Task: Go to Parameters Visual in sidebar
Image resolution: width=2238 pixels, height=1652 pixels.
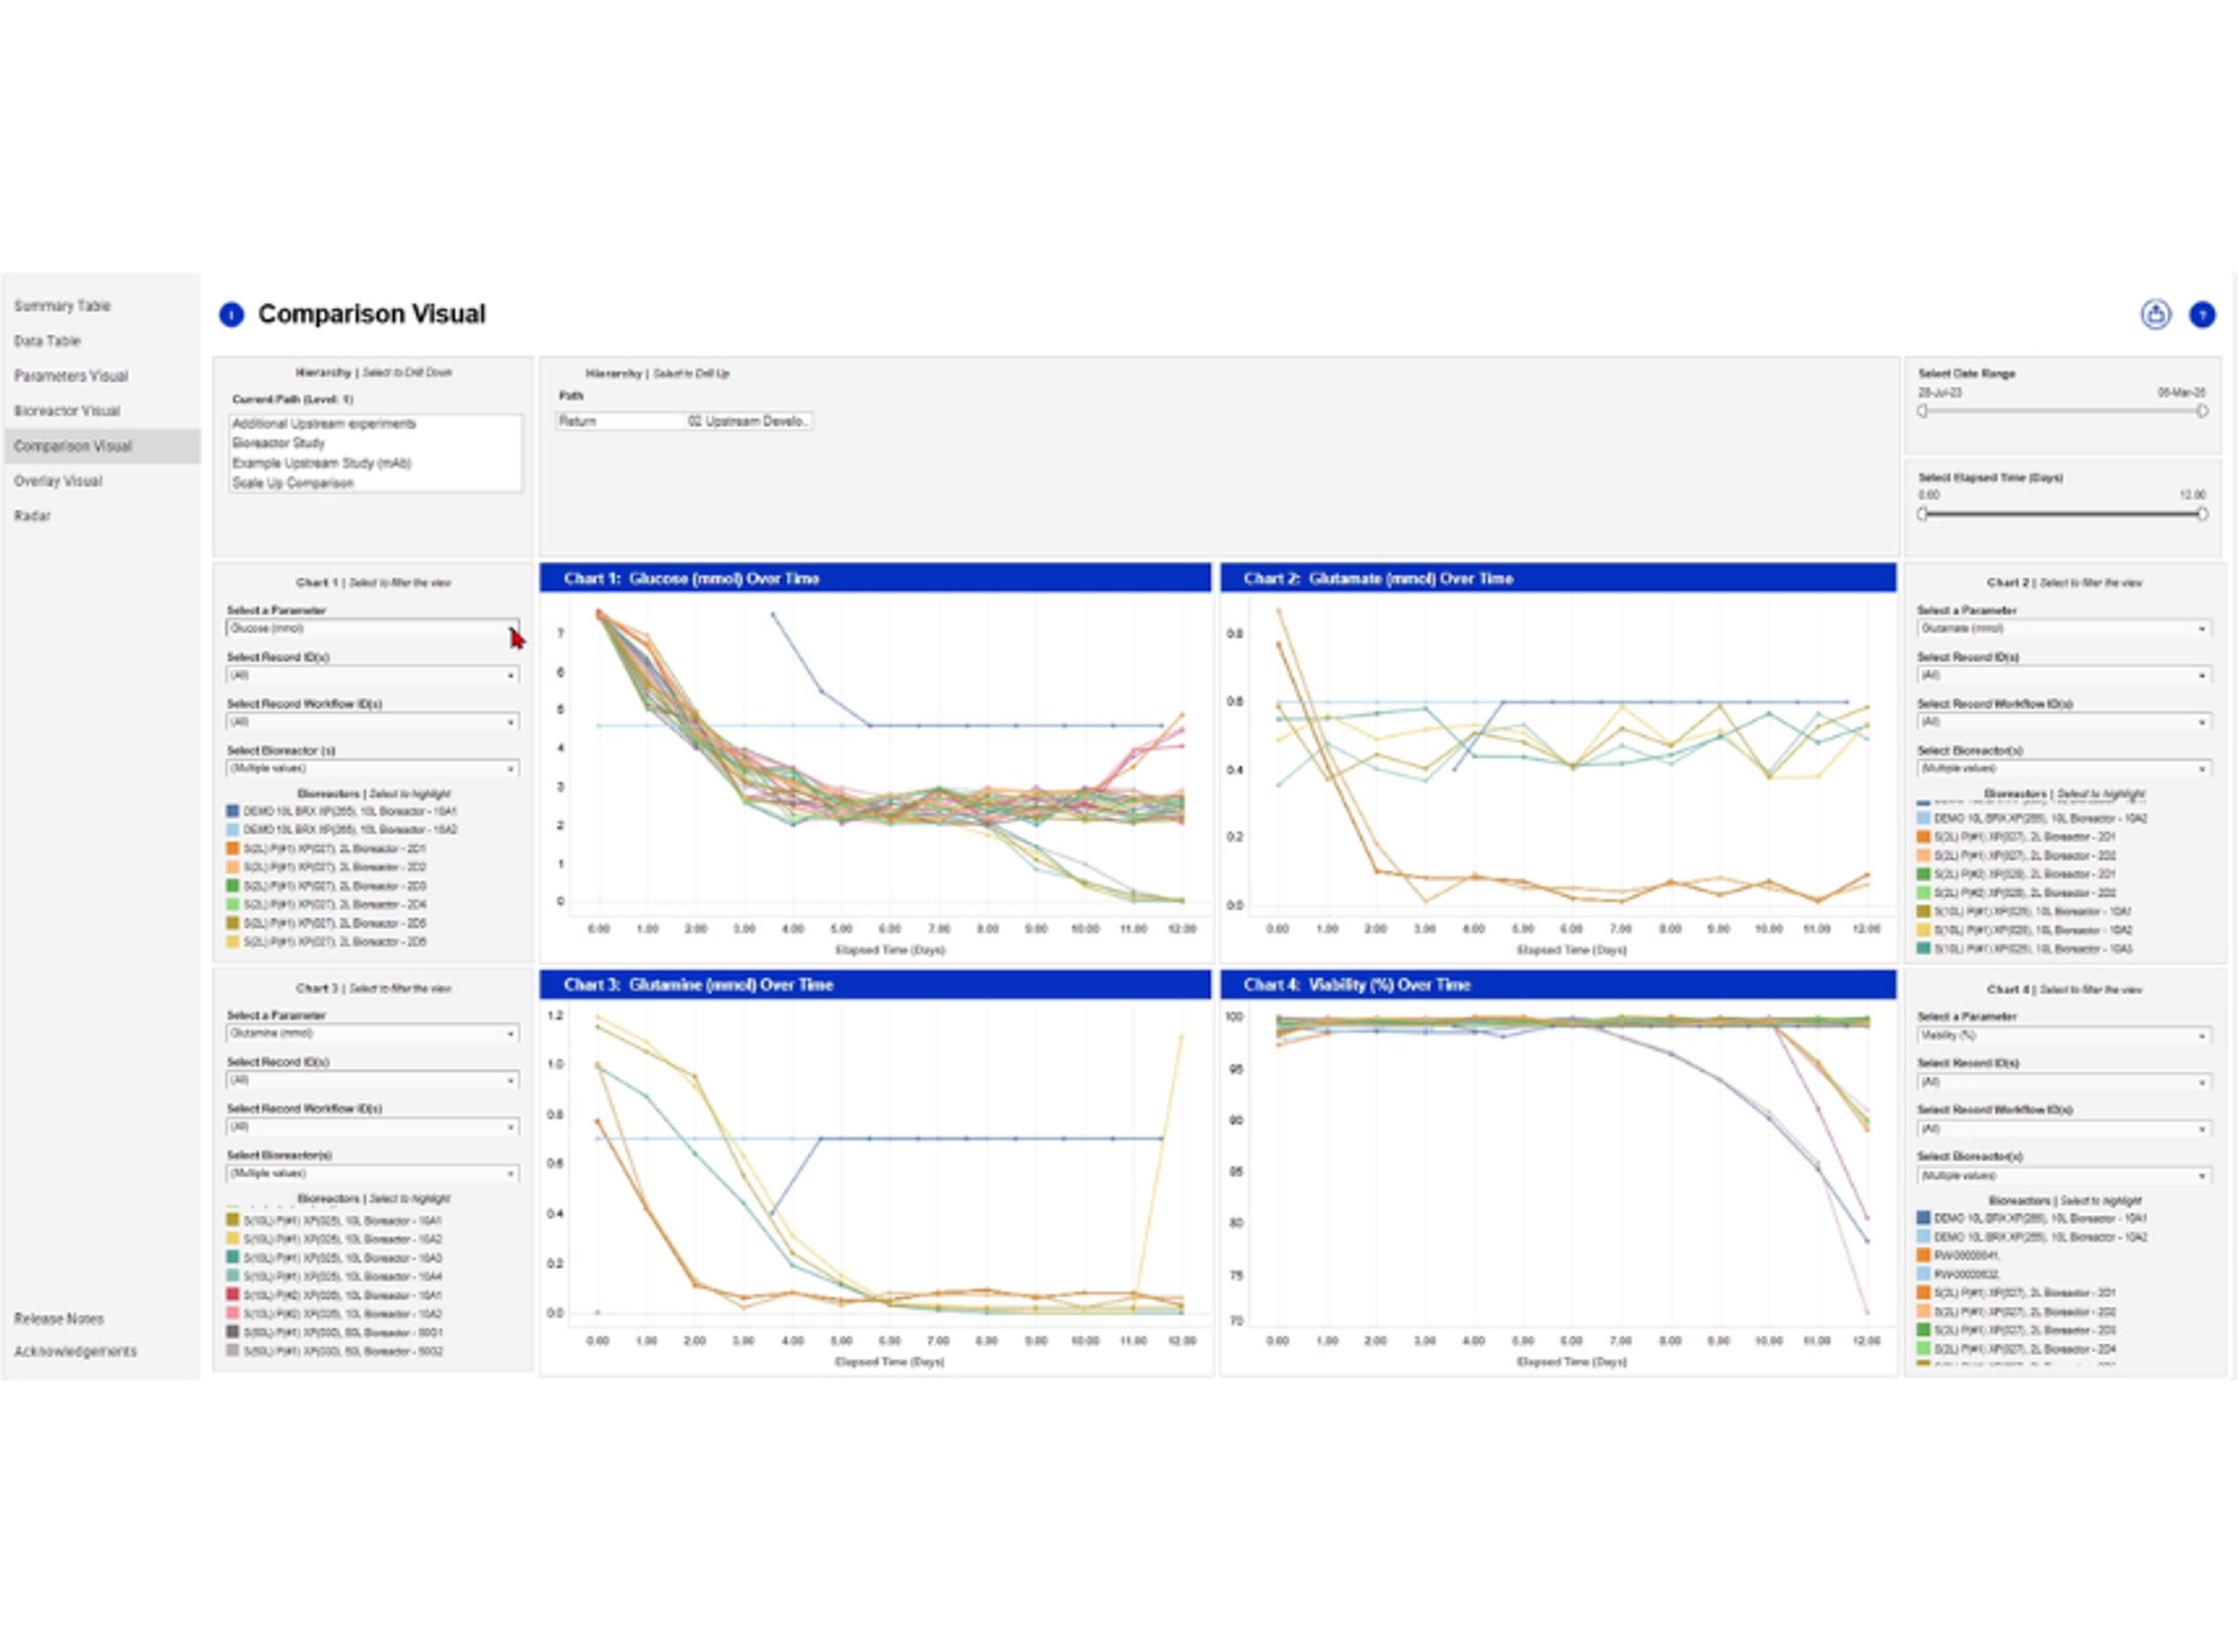Action: click(71, 376)
